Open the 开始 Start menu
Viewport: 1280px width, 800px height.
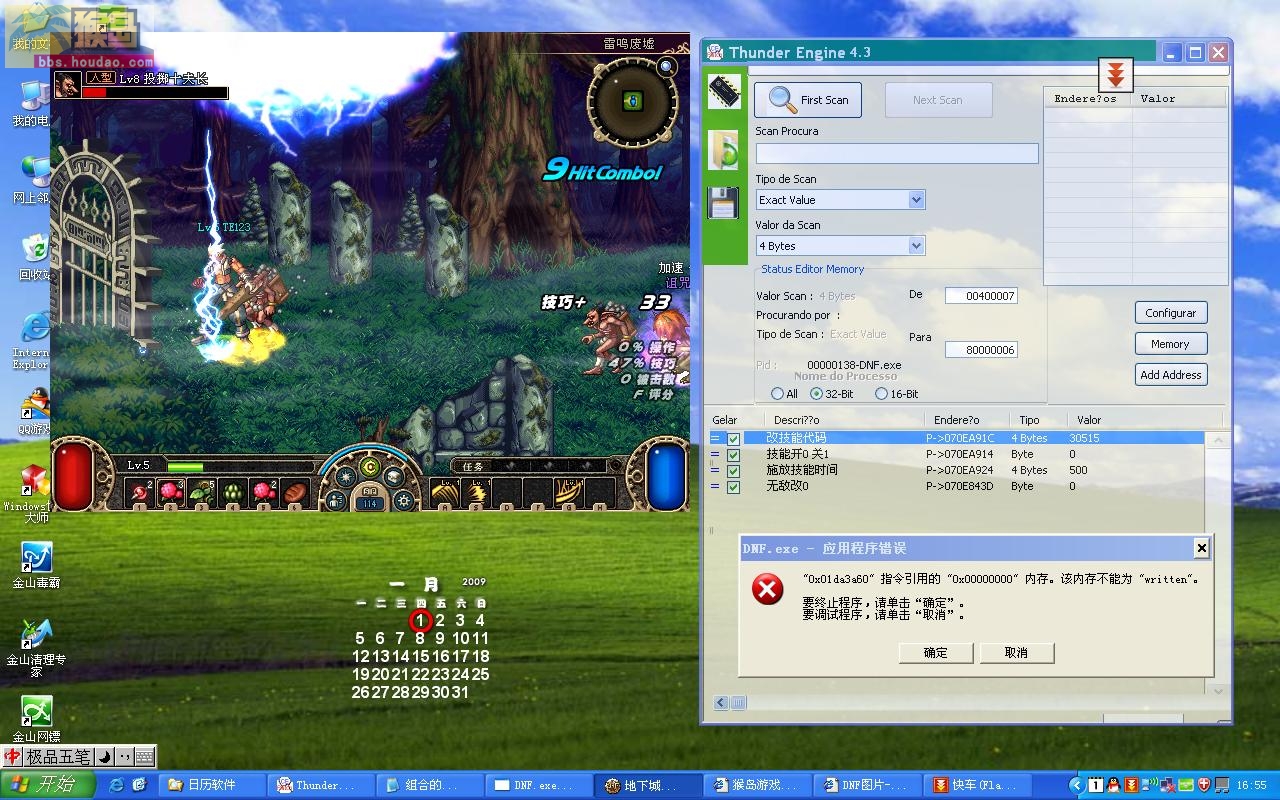click(48, 785)
